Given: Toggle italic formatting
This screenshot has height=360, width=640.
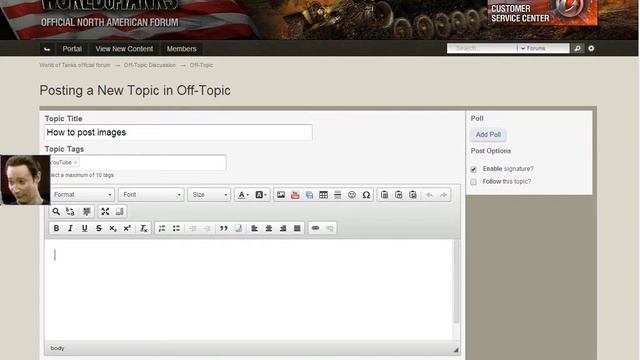Looking at the screenshot, I should (x=70, y=228).
